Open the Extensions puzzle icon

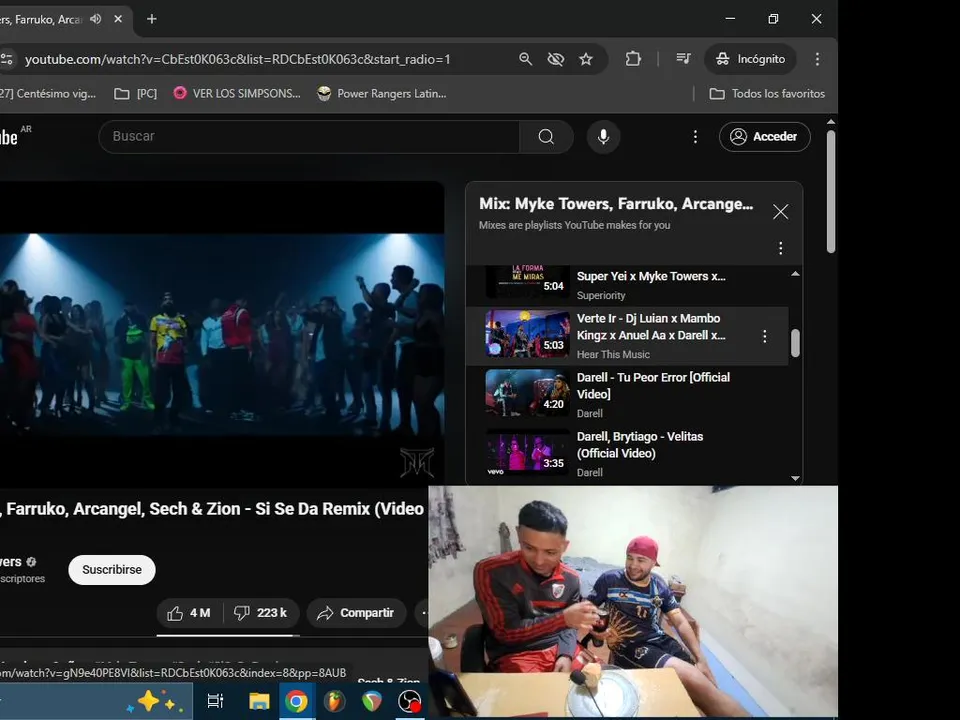tap(633, 59)
